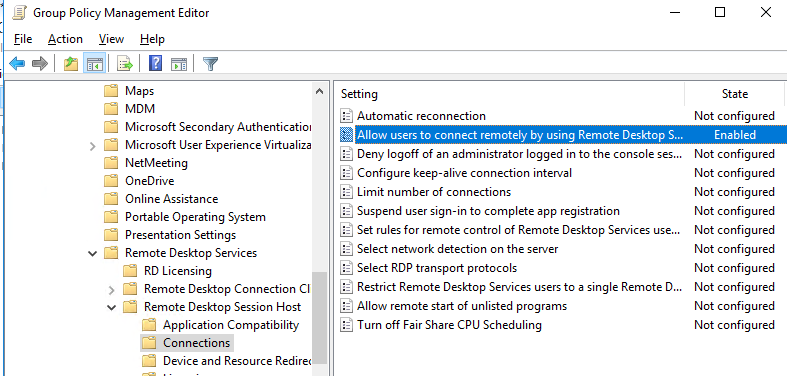
Task: Click Select RDP transport protocols policy icon
Action: coord(346,268)
